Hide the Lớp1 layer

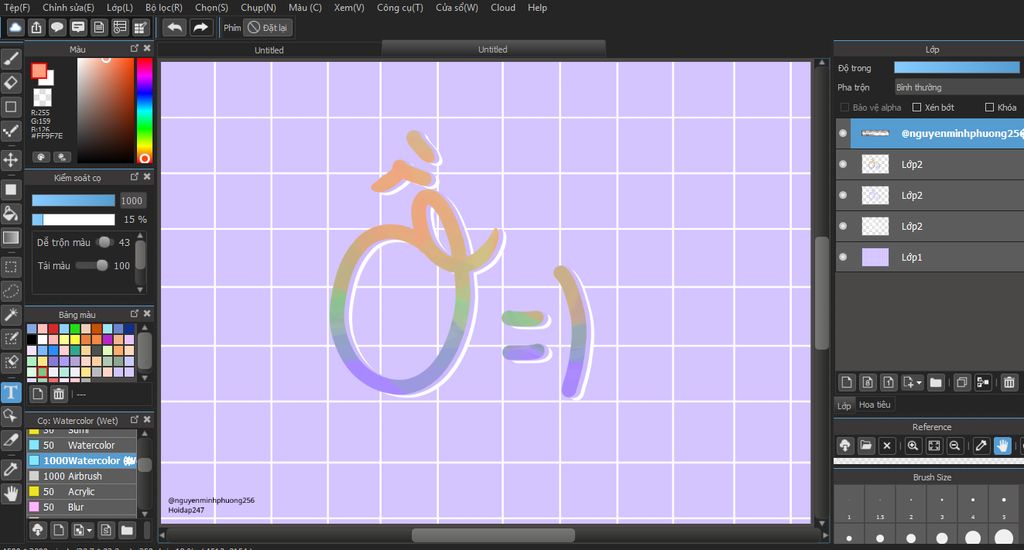(843, 257)
